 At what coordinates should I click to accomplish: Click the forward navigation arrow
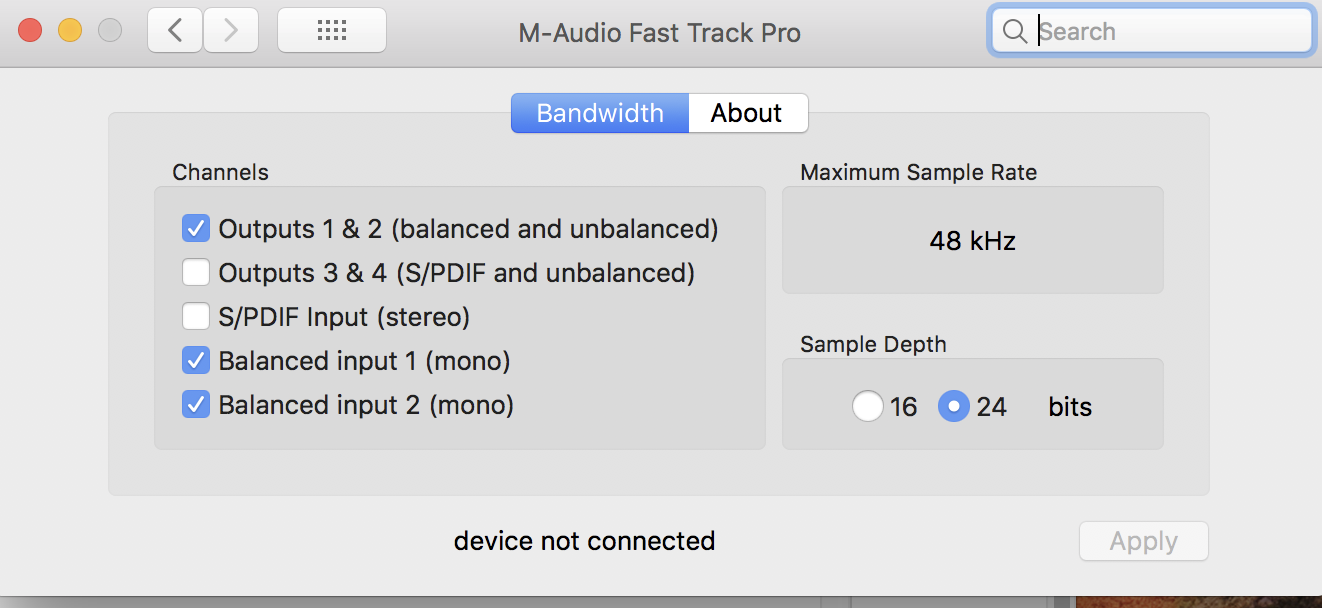click(231, 31)
